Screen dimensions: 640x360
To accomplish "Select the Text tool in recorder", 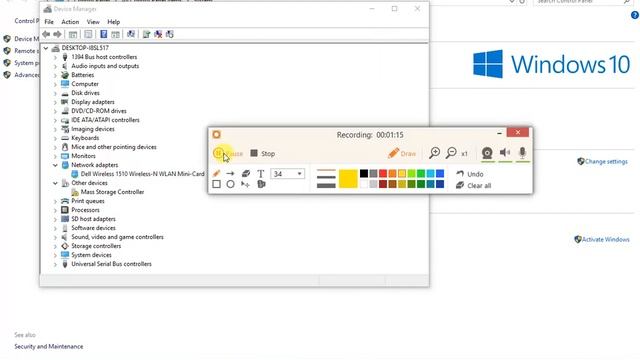I will [x=260, y=173].
